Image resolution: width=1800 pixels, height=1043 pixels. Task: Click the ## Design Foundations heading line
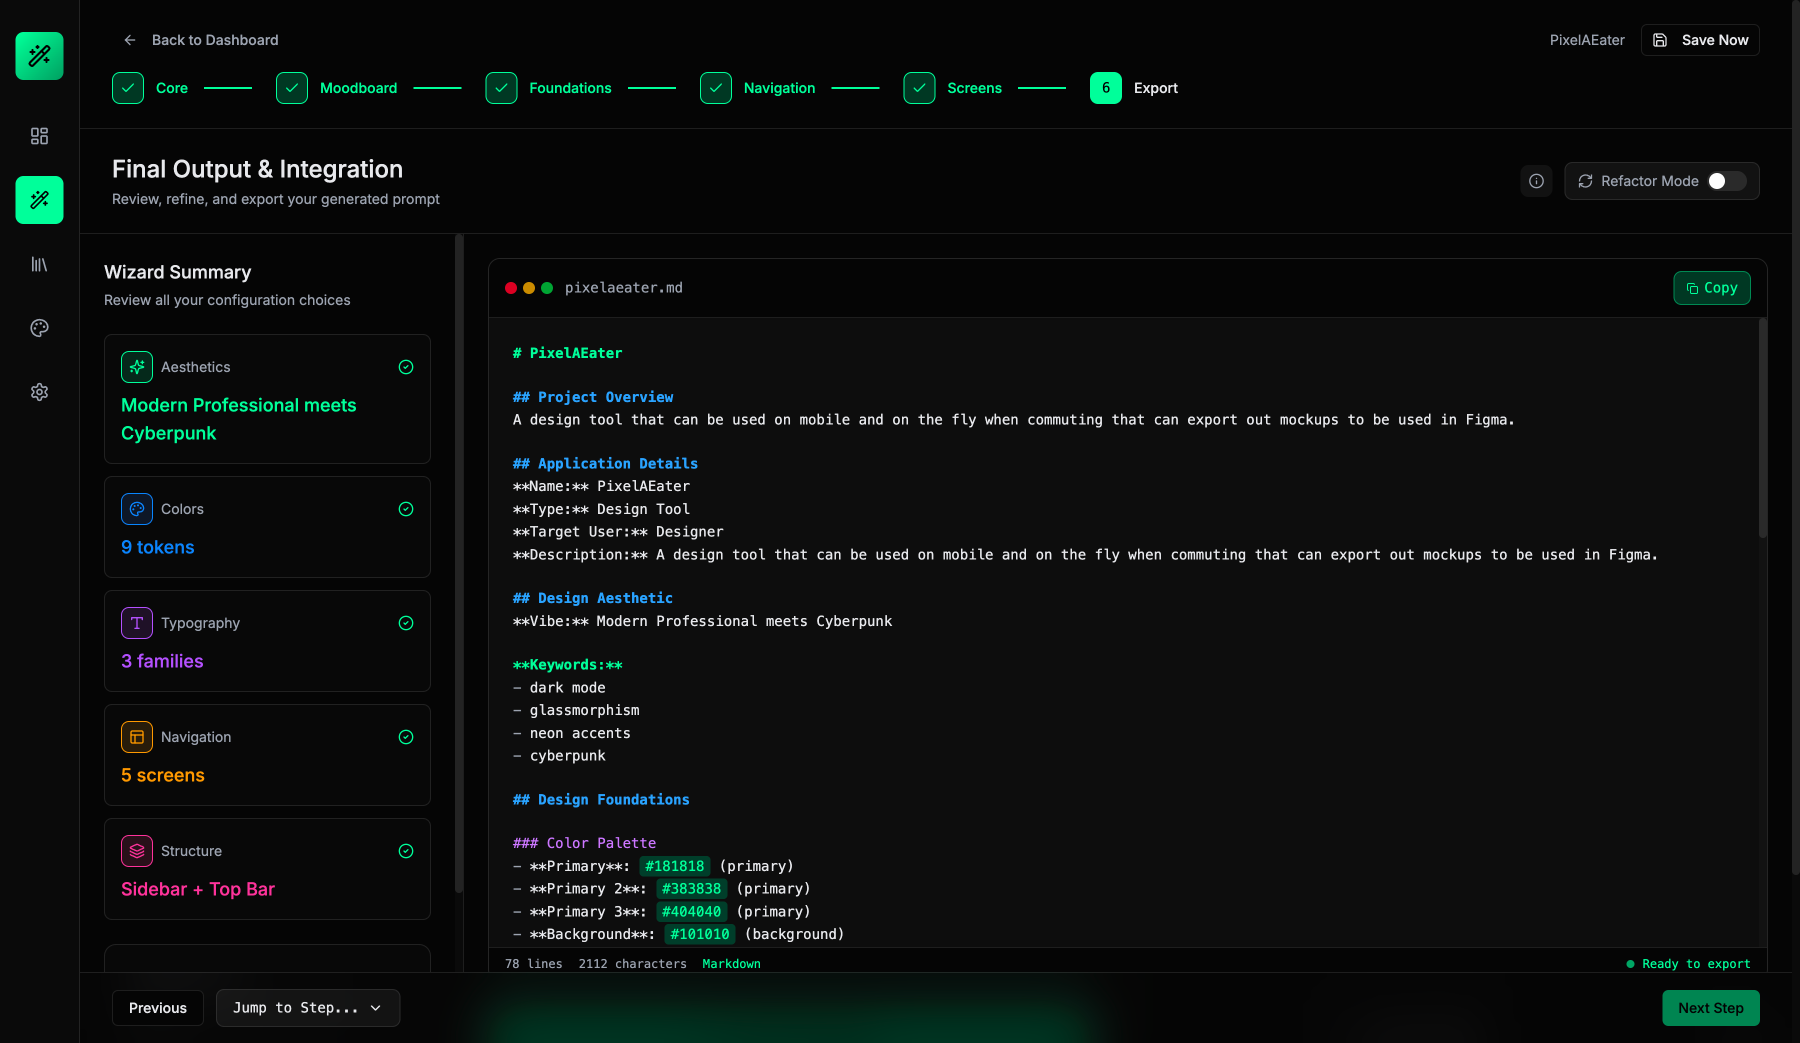tap(601, 800)
